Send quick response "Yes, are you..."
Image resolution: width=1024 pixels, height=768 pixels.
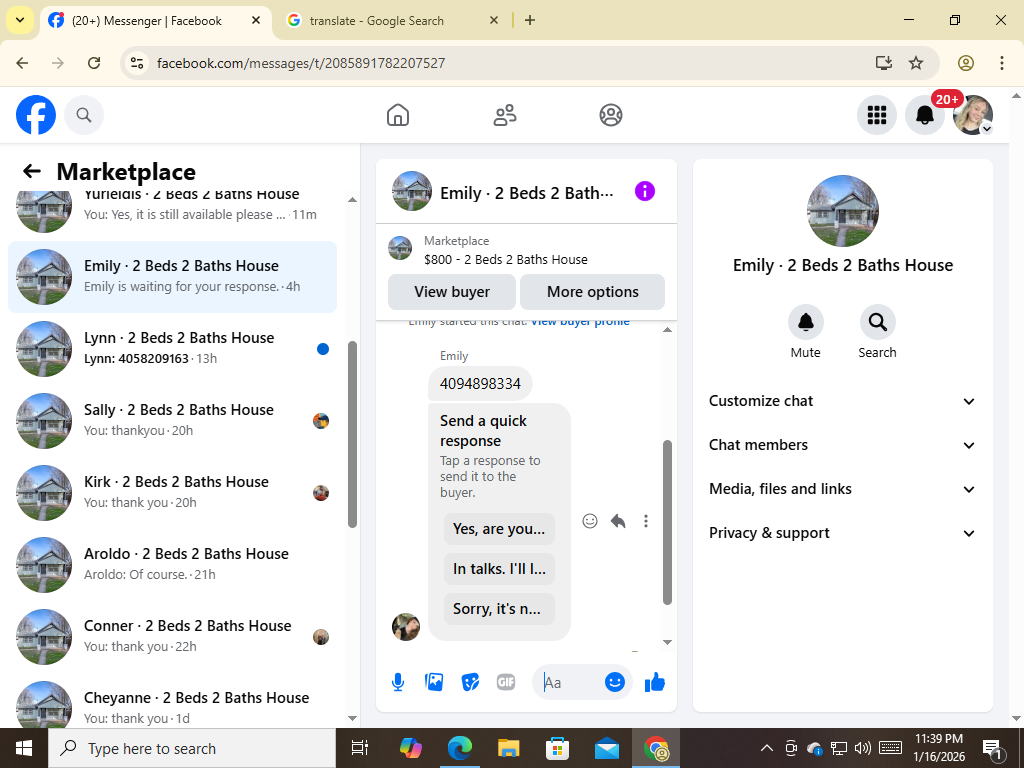499,529
